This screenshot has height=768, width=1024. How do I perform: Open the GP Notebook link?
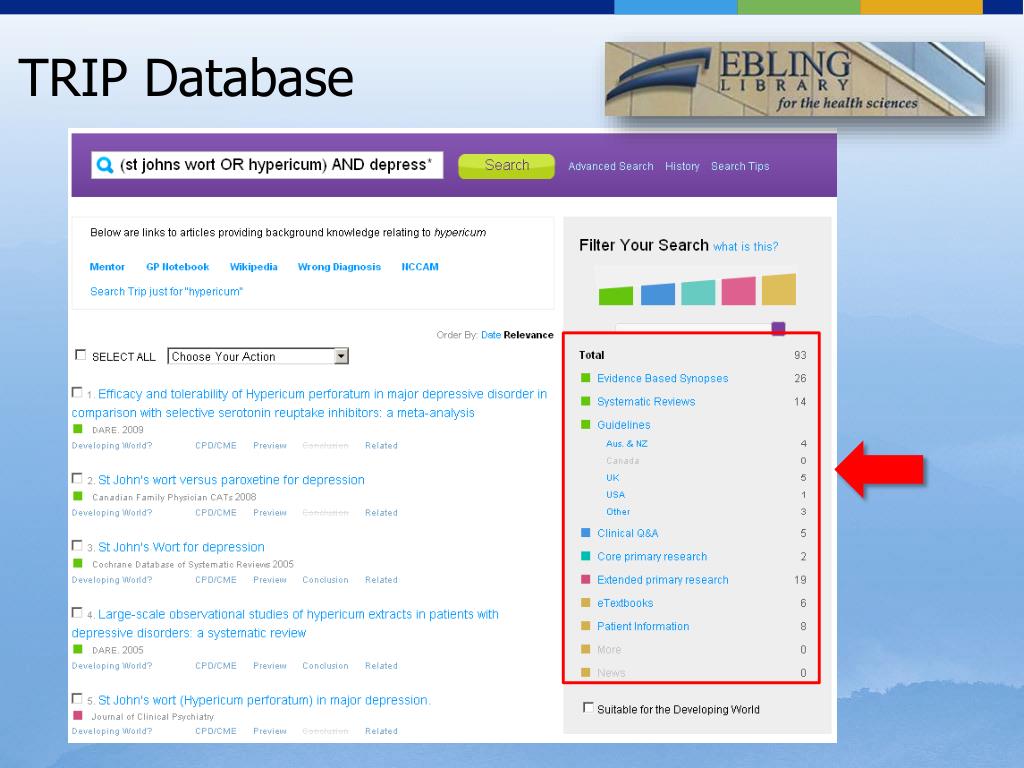tap(178, 266)
